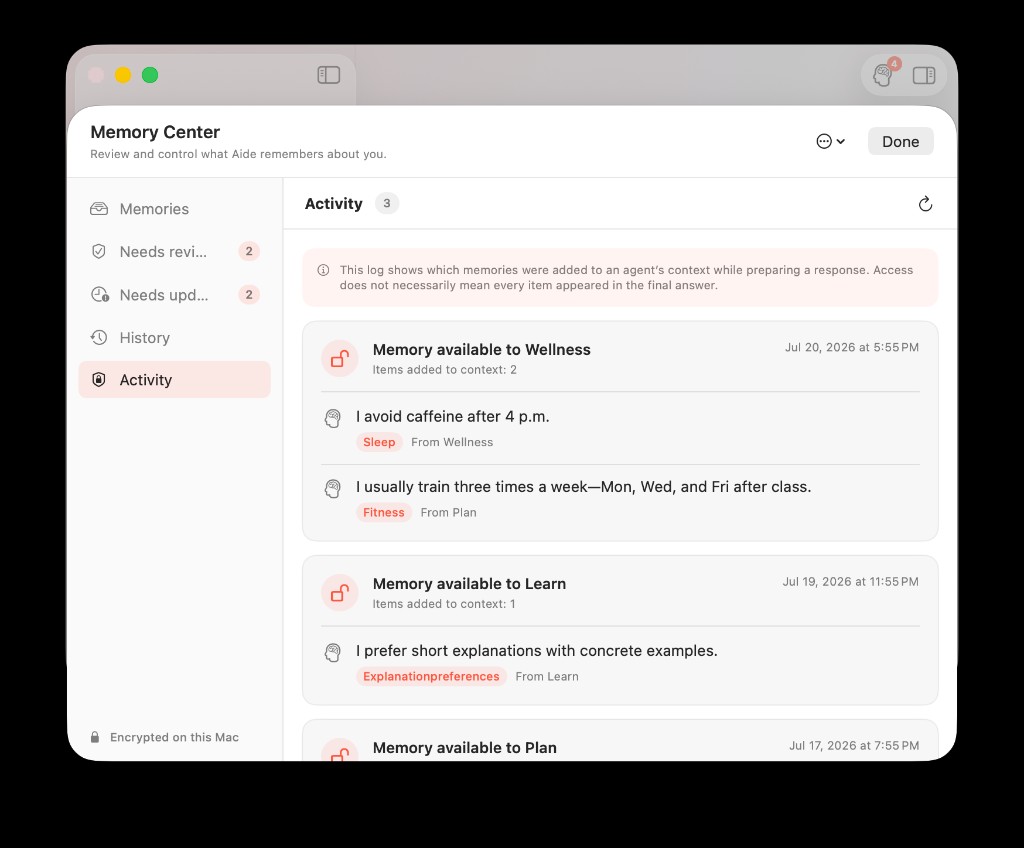The image size is (1024, 848).
Task: Open the ellipsis more options menu
Action: 831,141
